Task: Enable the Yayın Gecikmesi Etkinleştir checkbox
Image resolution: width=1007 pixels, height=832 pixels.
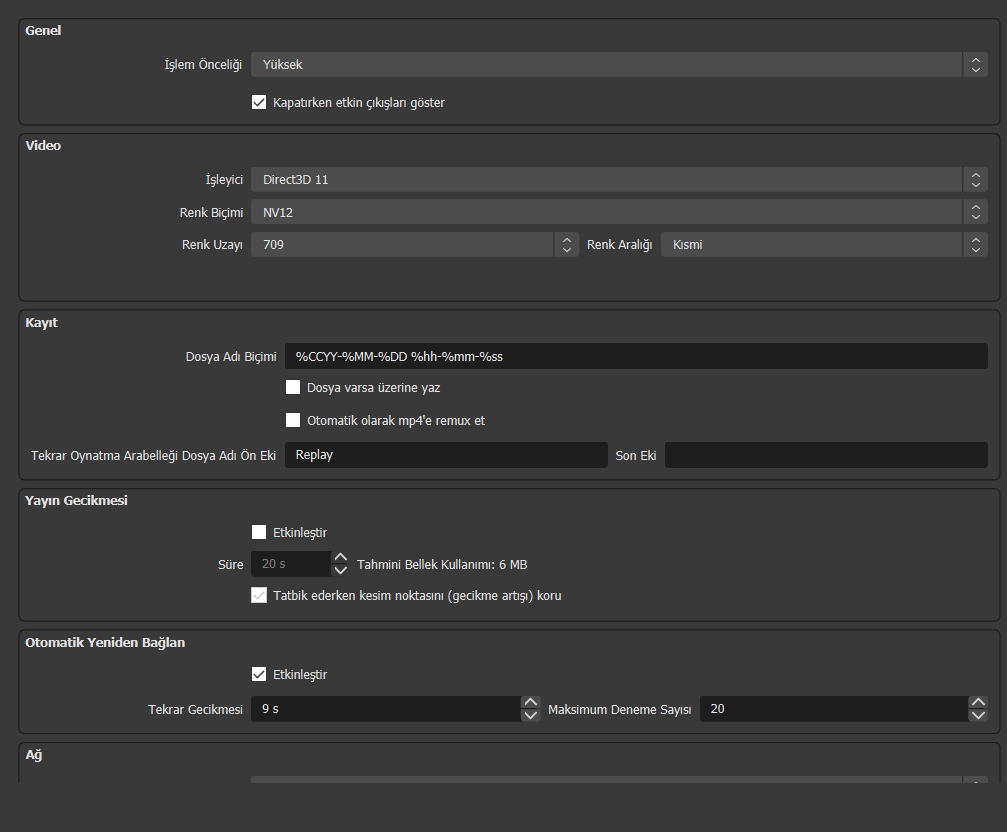Action: tap(259, 532)
